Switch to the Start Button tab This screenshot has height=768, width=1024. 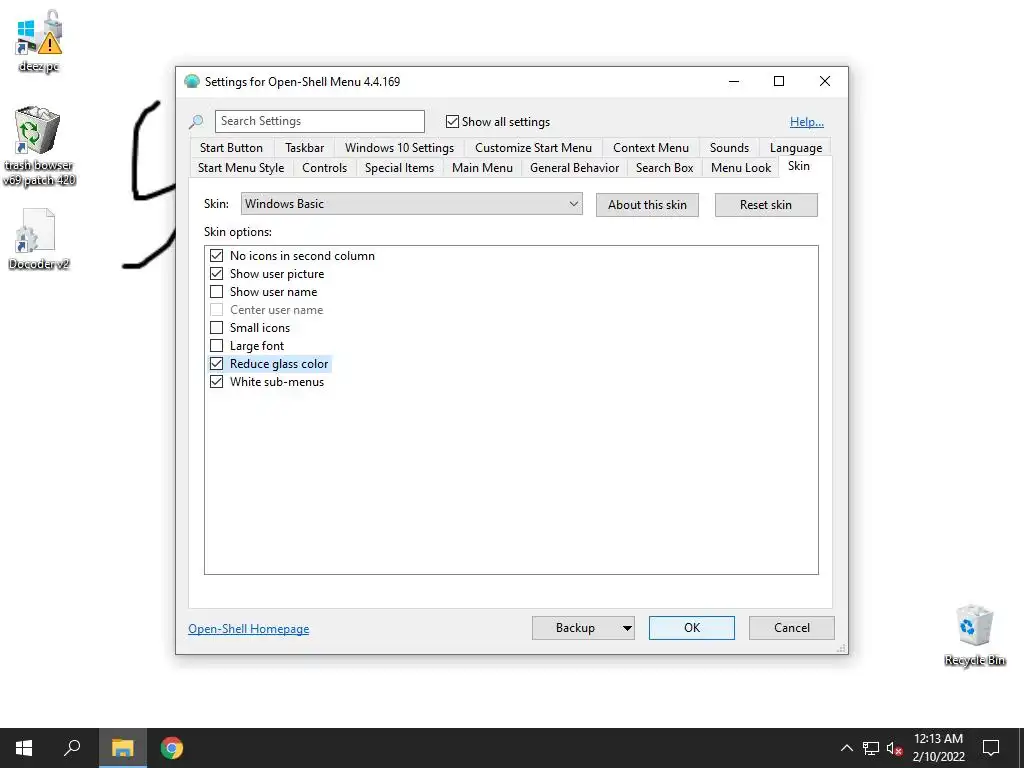click(x=231, y=148)
